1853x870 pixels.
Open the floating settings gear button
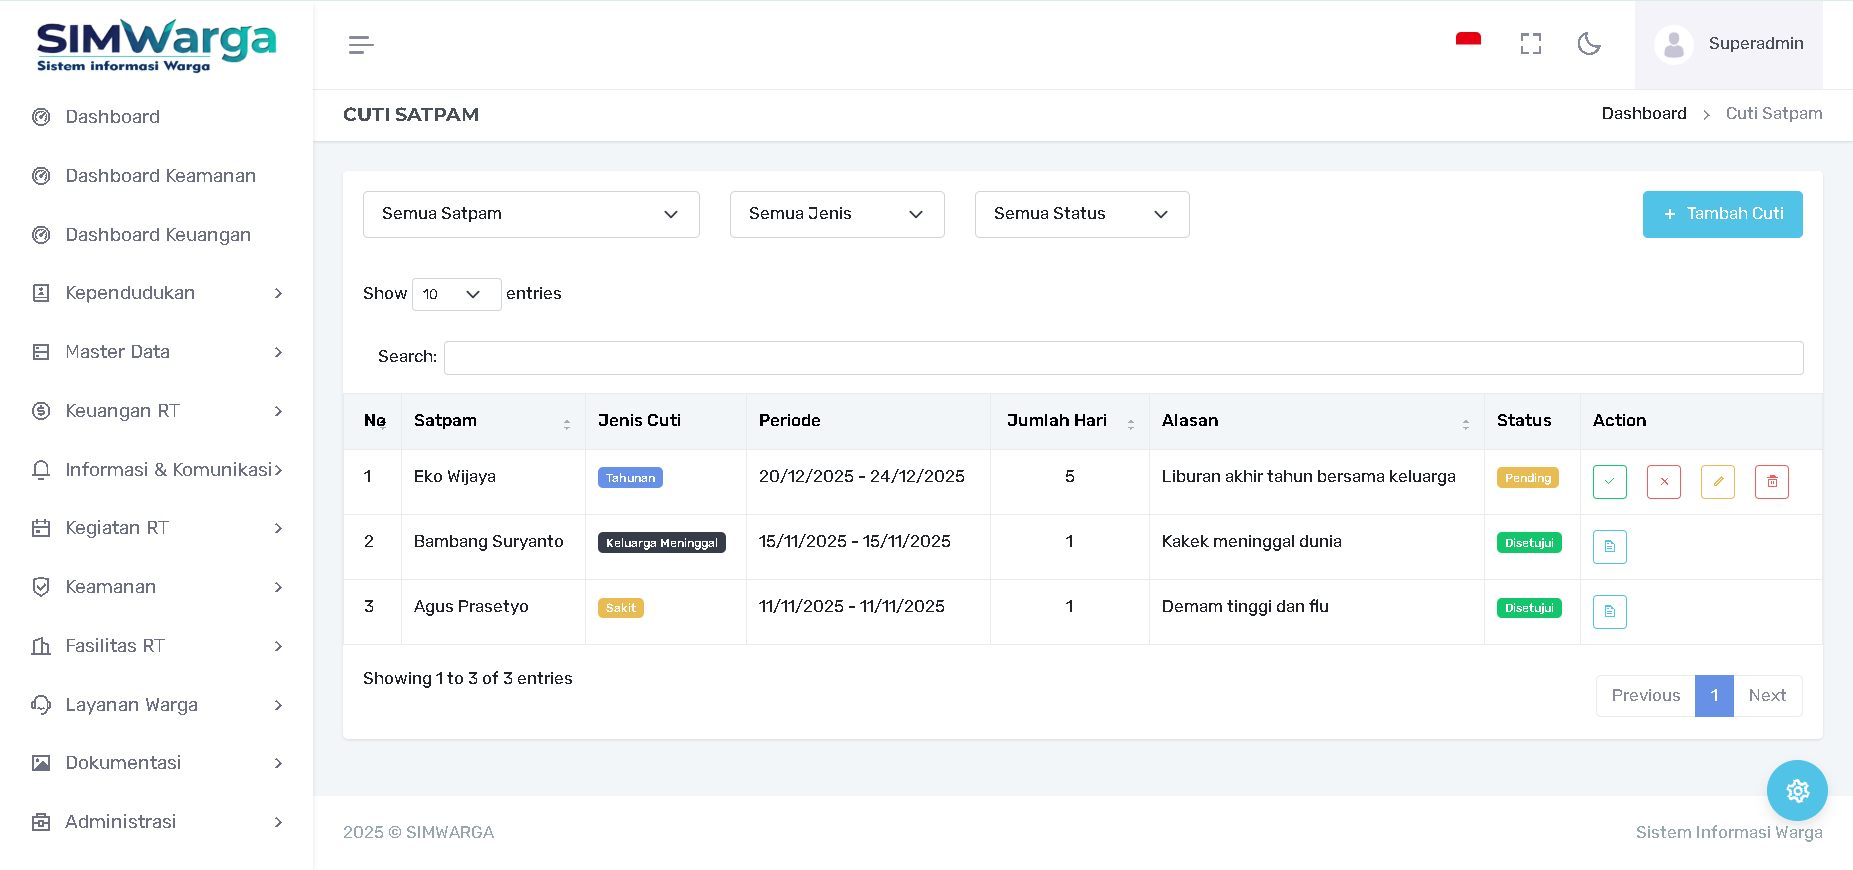pyautogui.click(x=1796, y=791)
